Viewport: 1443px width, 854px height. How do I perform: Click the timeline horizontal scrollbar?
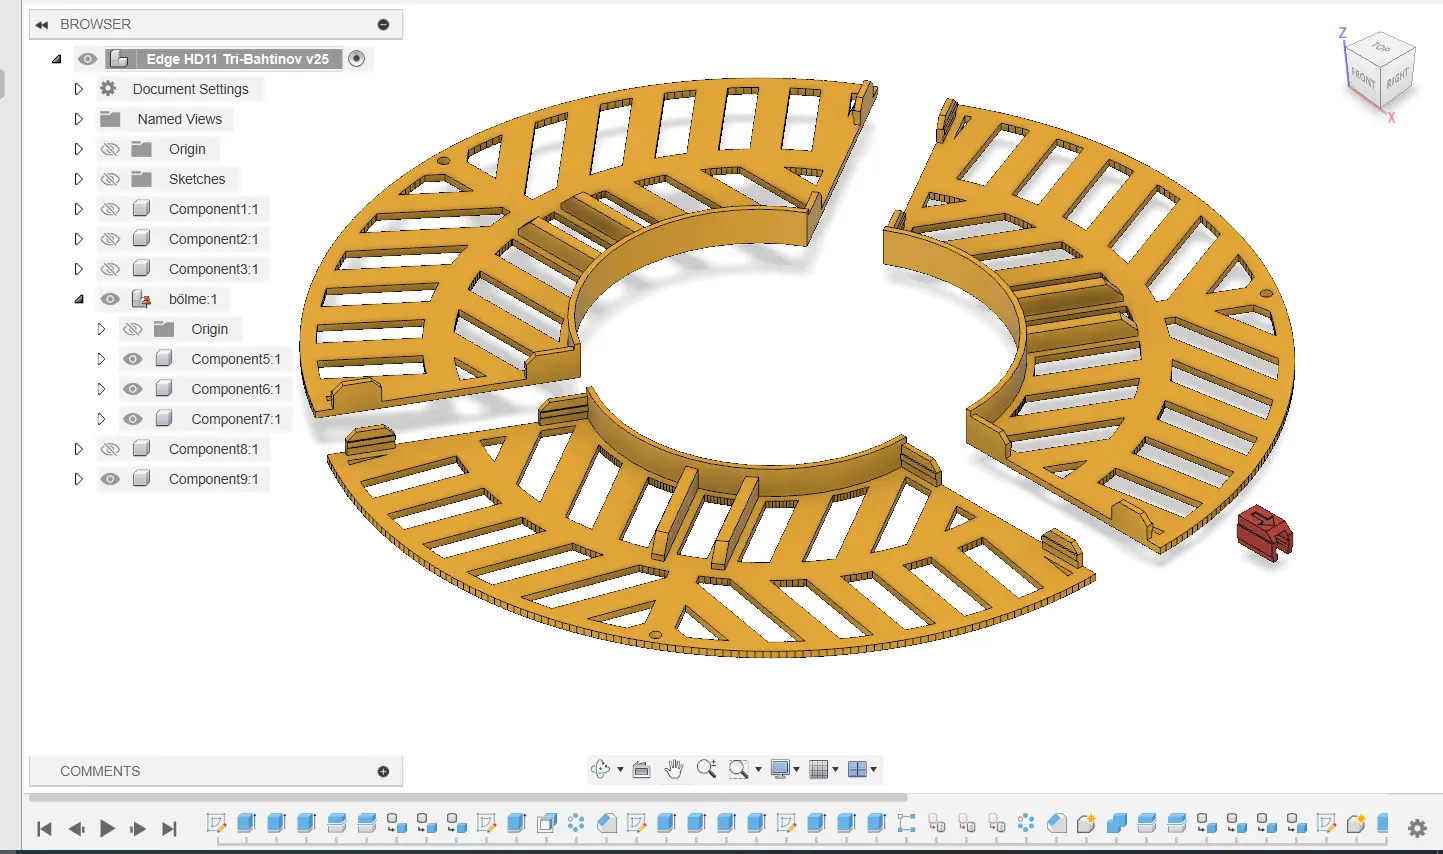click(x=468, y=798)
